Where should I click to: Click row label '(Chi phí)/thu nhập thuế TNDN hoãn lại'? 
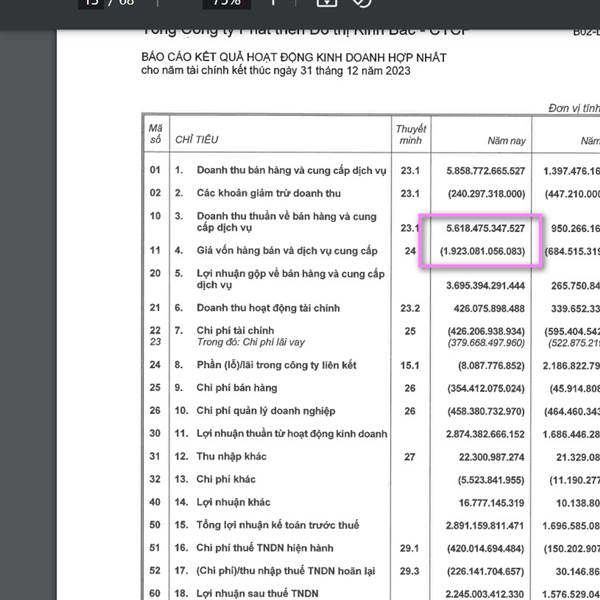pos(286,571)
